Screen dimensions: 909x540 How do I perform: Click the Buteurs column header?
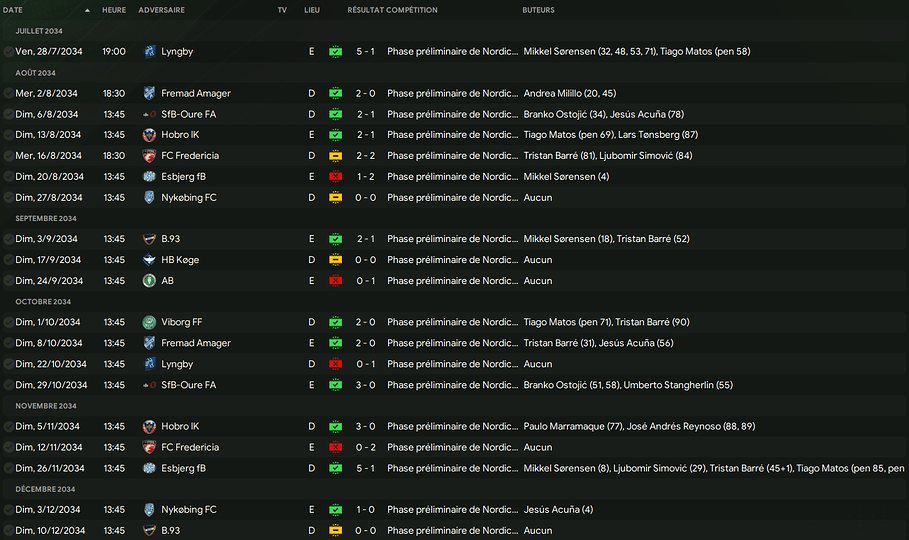tap(539, 10)
